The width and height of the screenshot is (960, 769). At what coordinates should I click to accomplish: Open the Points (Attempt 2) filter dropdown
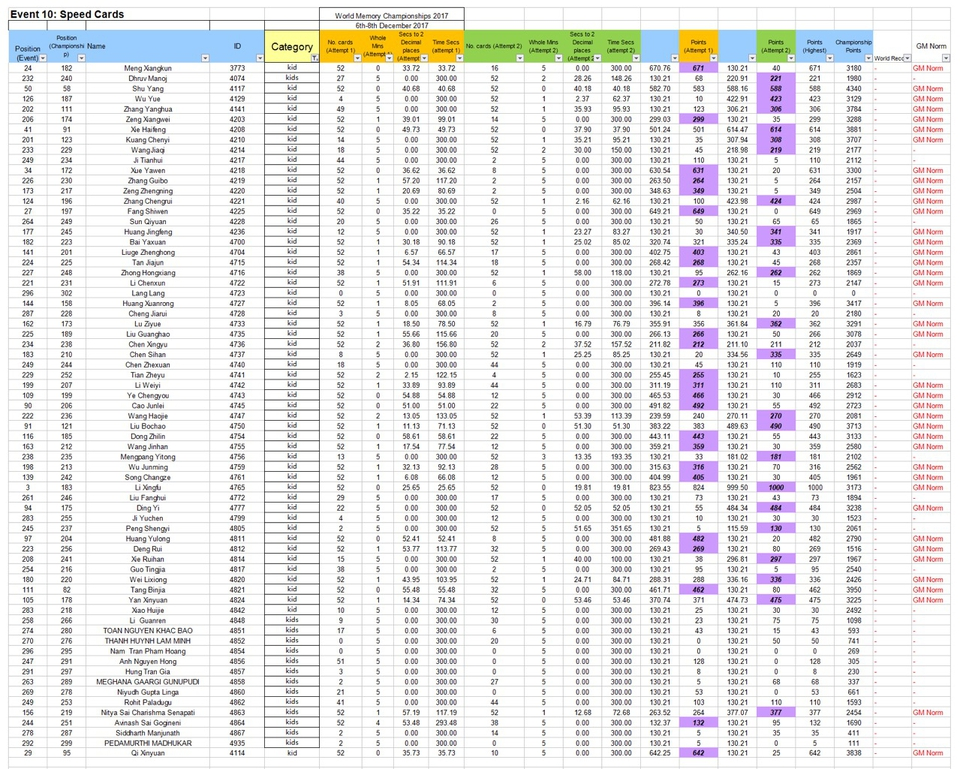(791, 58)
